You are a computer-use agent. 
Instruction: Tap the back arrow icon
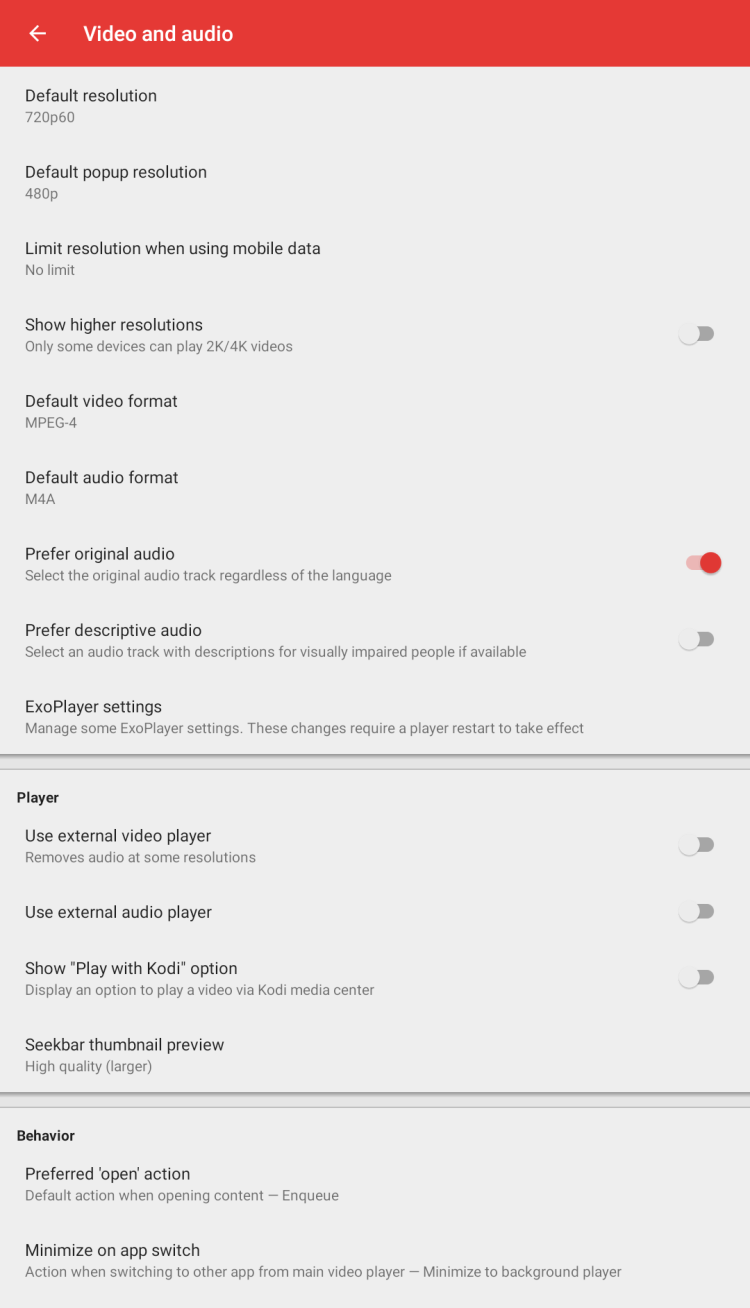click(38, 33)
